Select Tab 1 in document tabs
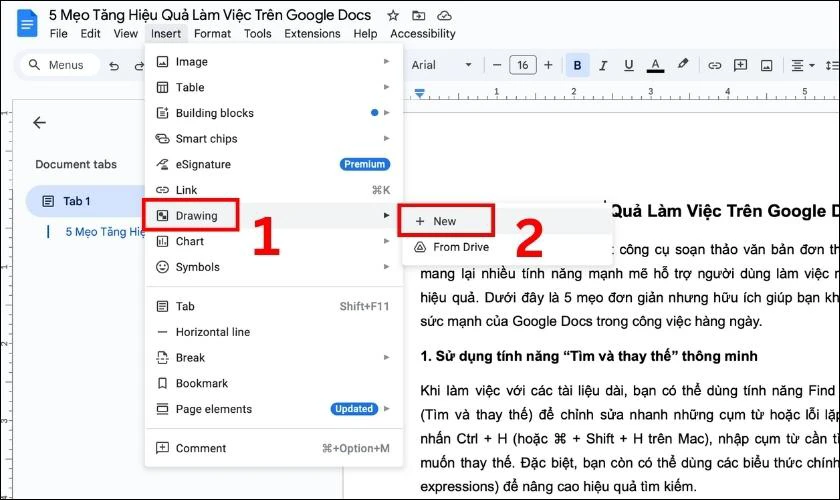The image size is (840, 500). click(86, 202)
